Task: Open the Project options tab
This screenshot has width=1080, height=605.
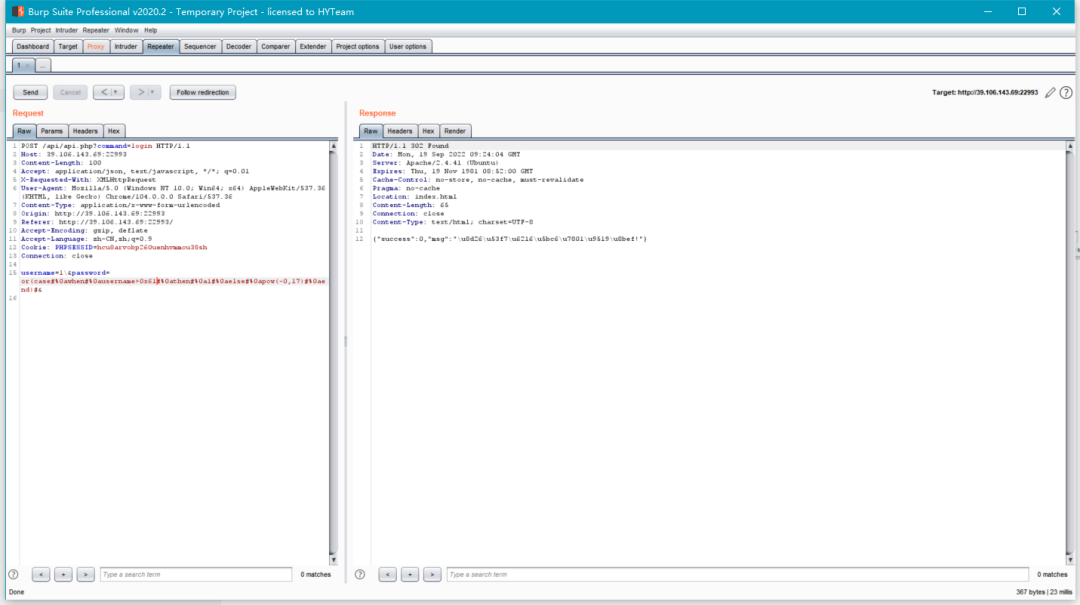Action: tap(357, 47)
